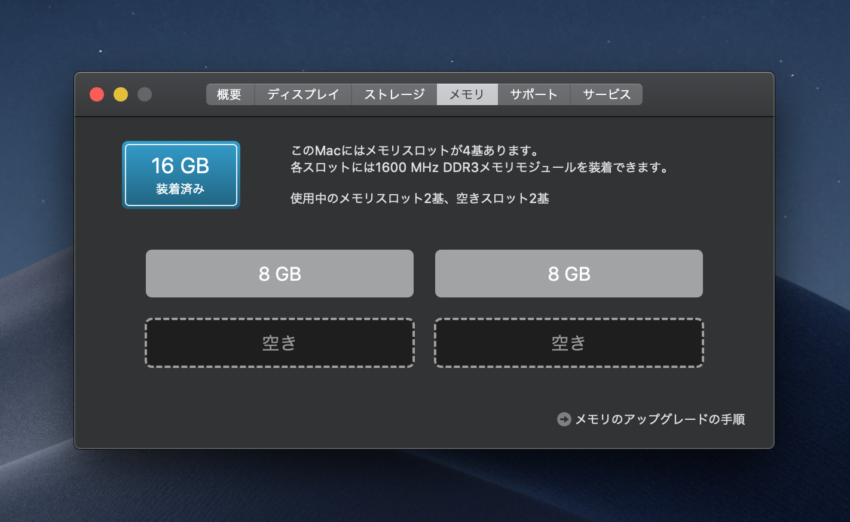Viewport: 850px width, 522px height.
Task: Click the 使用中のメモリスロット2基 status text
Action: (419, 199)
